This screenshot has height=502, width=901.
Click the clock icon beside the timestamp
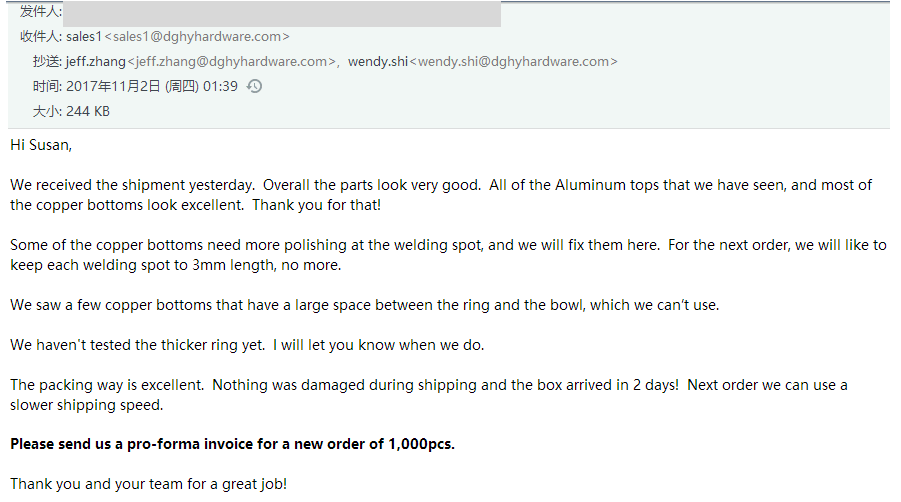point(255,87)
